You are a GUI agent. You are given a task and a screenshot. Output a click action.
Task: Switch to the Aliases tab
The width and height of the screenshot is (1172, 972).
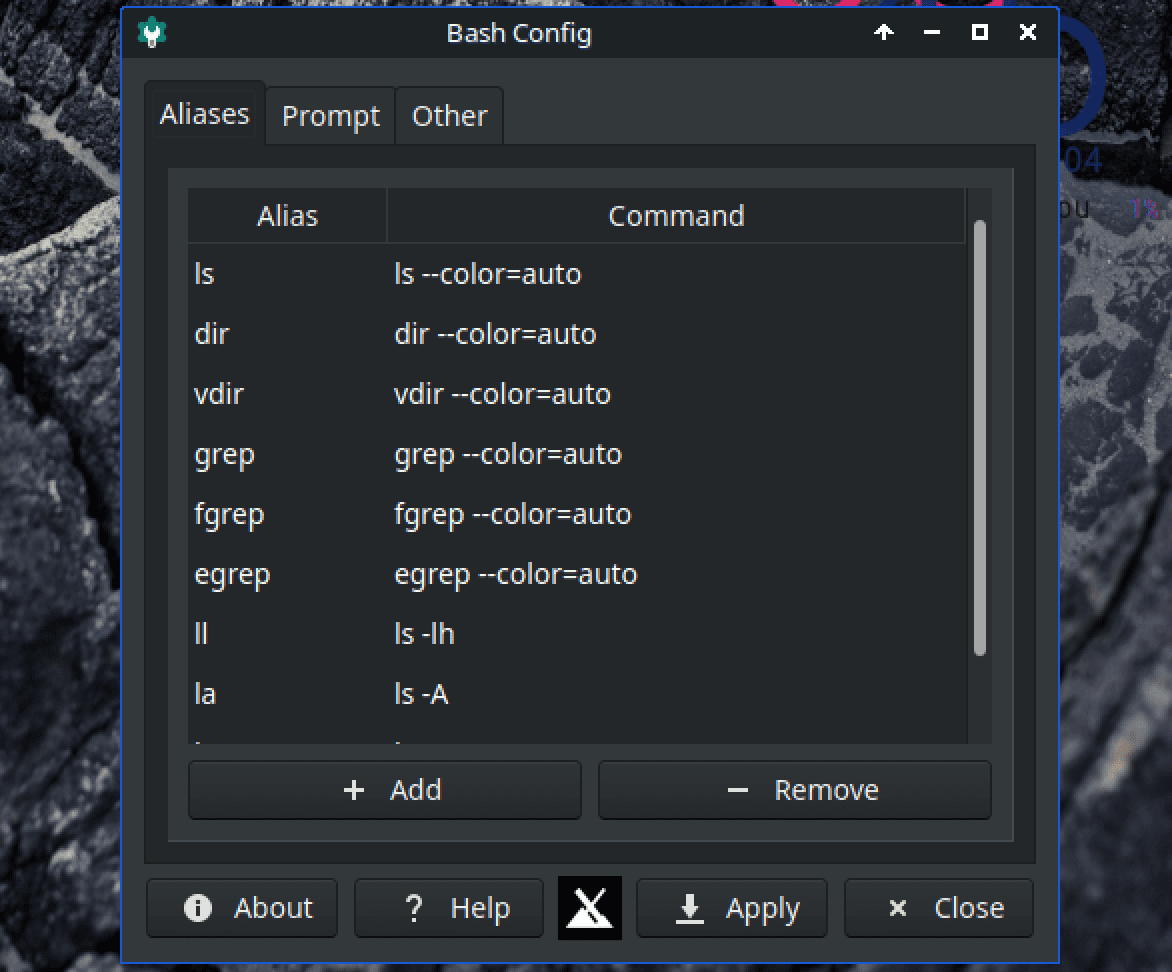point(205,114)
